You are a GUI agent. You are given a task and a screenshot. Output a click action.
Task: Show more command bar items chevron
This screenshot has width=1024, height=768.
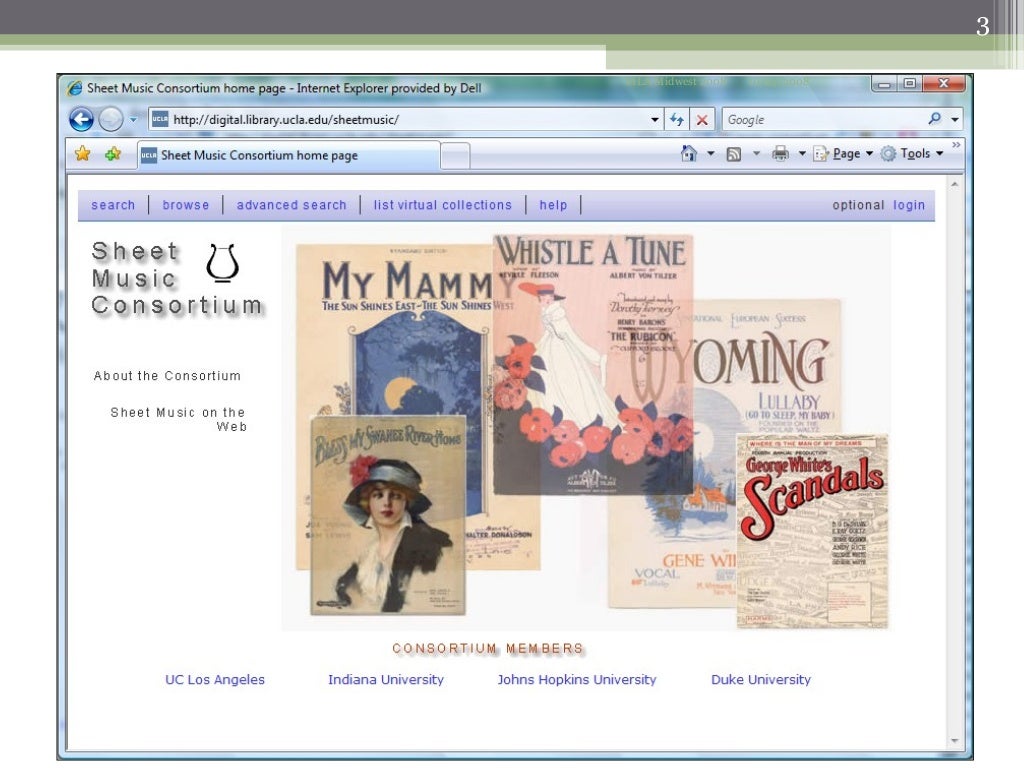(x=956, y=145)
